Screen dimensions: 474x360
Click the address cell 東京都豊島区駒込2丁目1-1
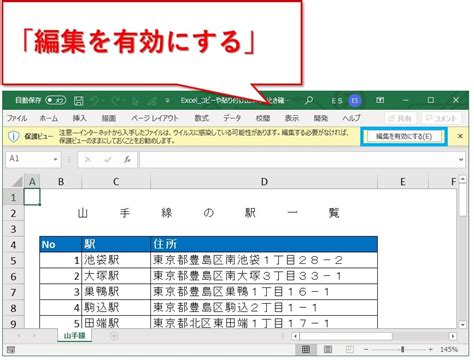pos(264,308)
